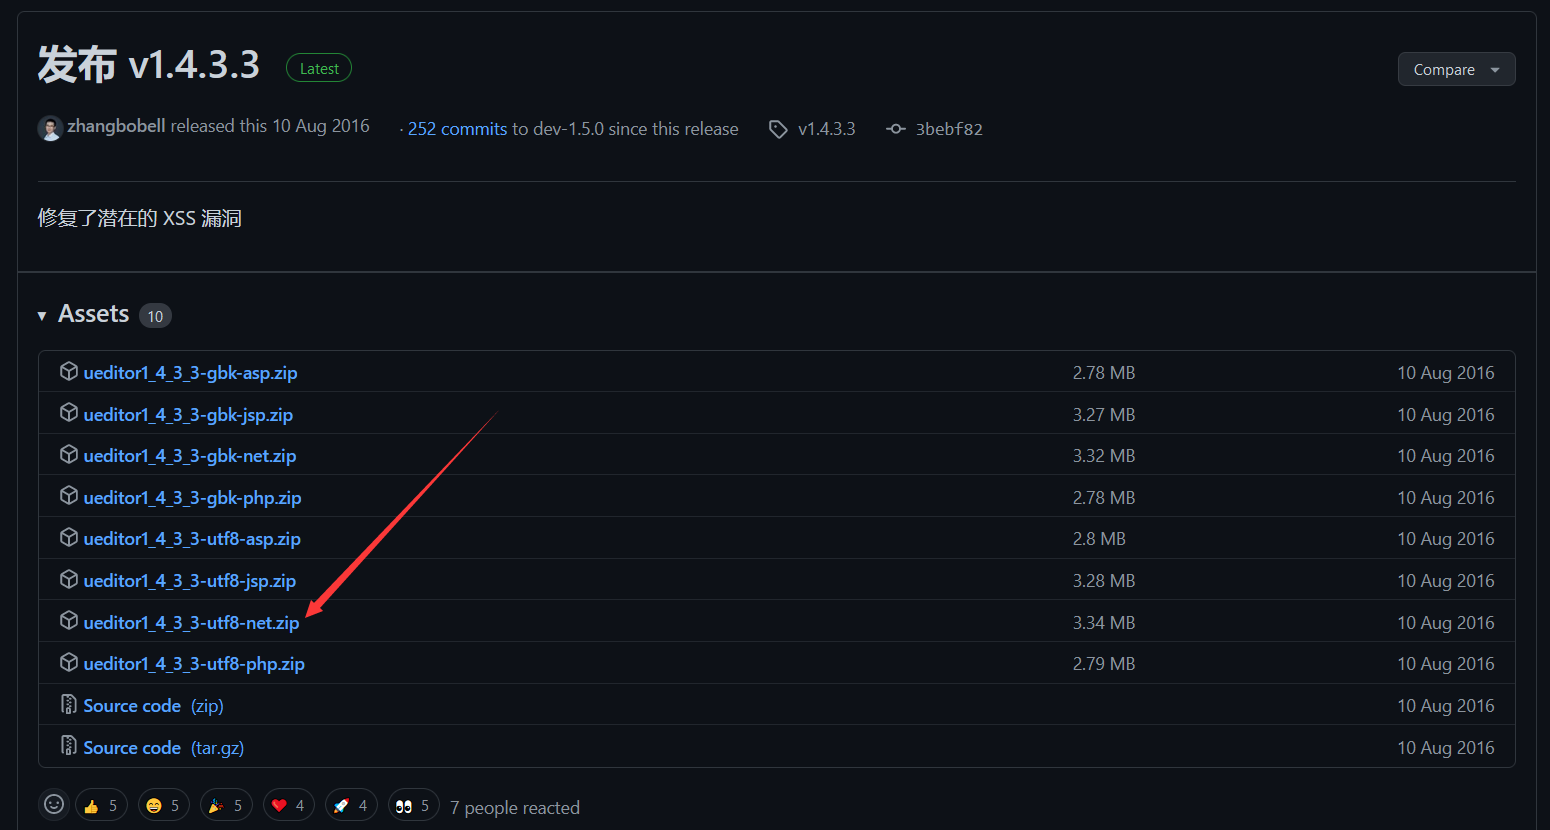Screen dimensions: 1550x830
Task: Click the tag icon next to v1.4.3.3
Action: point(778,129)
